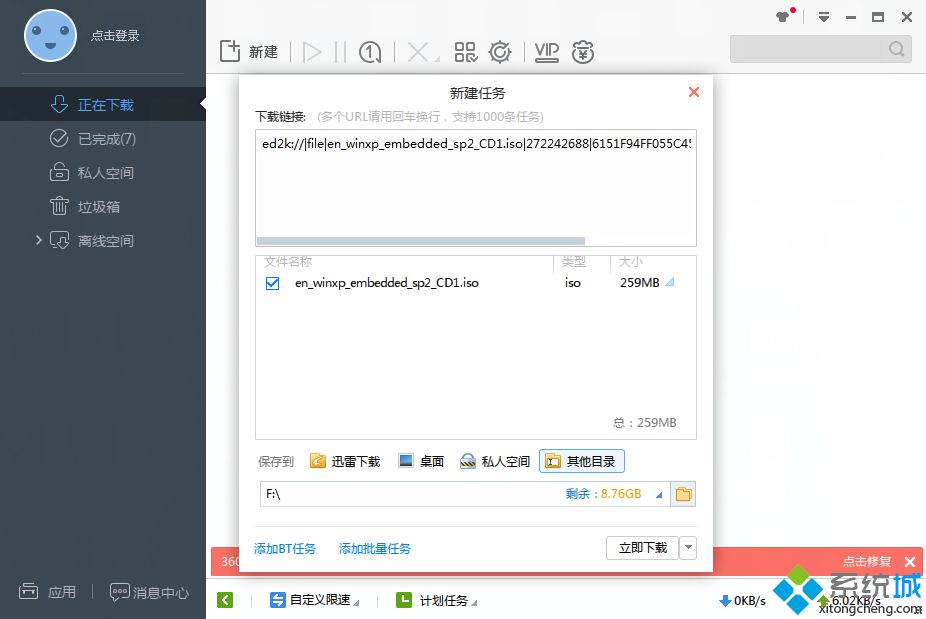Open 垃圾箱 trash in the sidebar
This screenshot has width=926, height=619.
click(x=103, y=207)
